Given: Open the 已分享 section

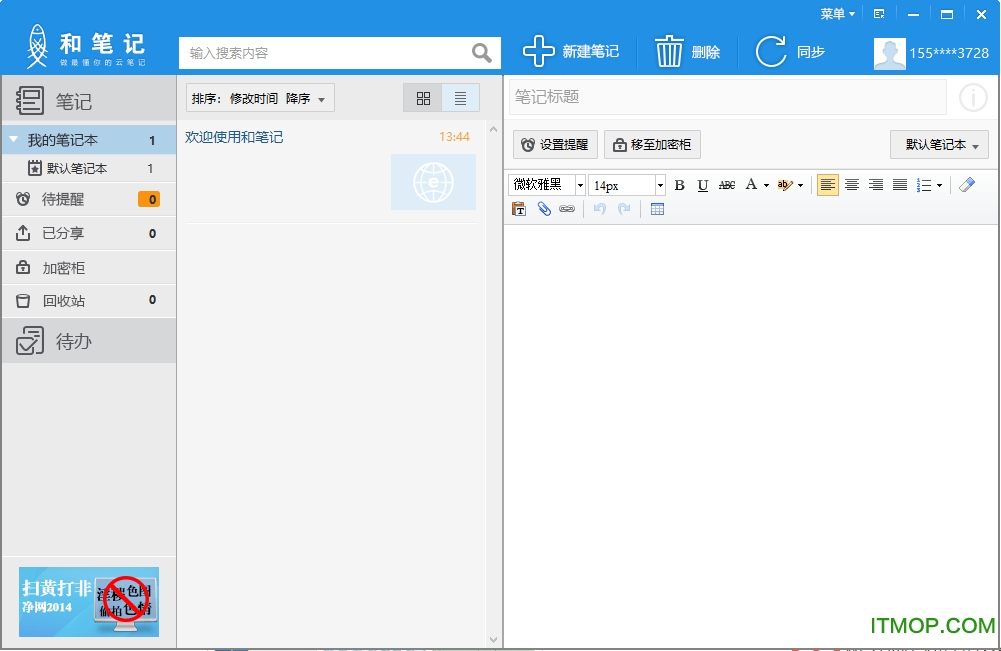Looking at the screenshot, I should pyautogui.click(x=89, y=233).
